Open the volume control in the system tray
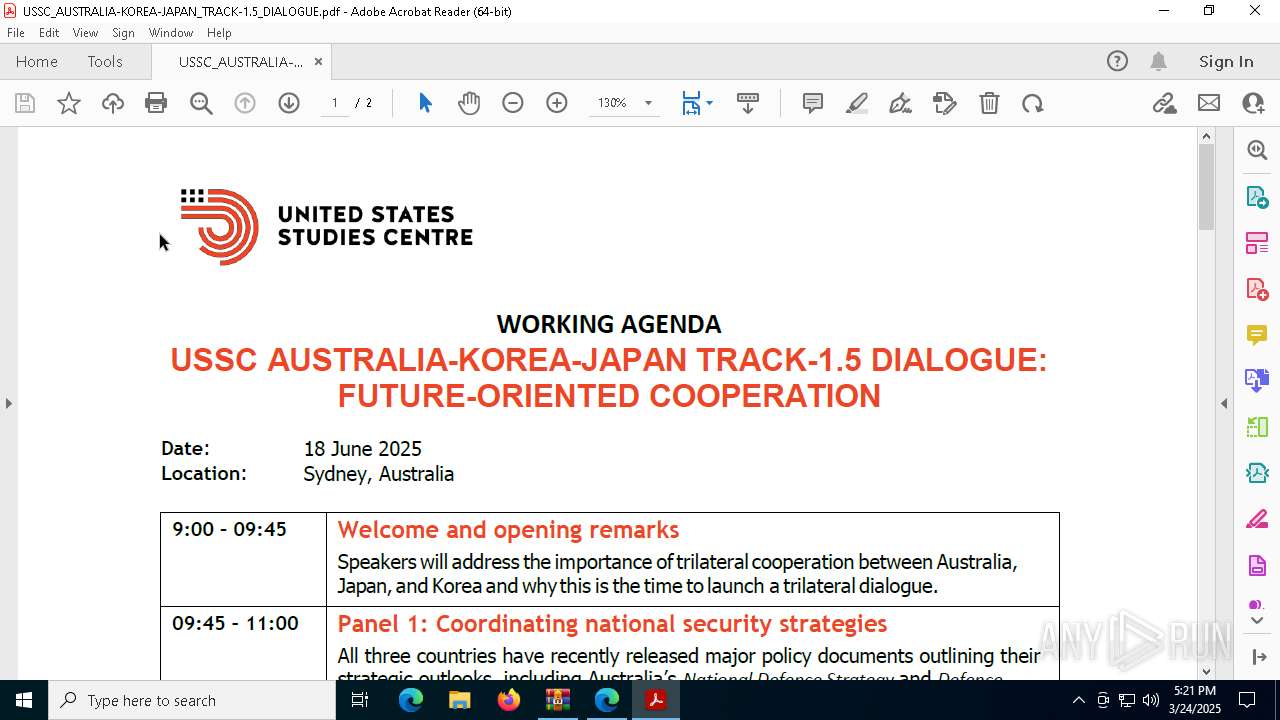This screenshot has height=720, width=1280. coord(1150,700)
